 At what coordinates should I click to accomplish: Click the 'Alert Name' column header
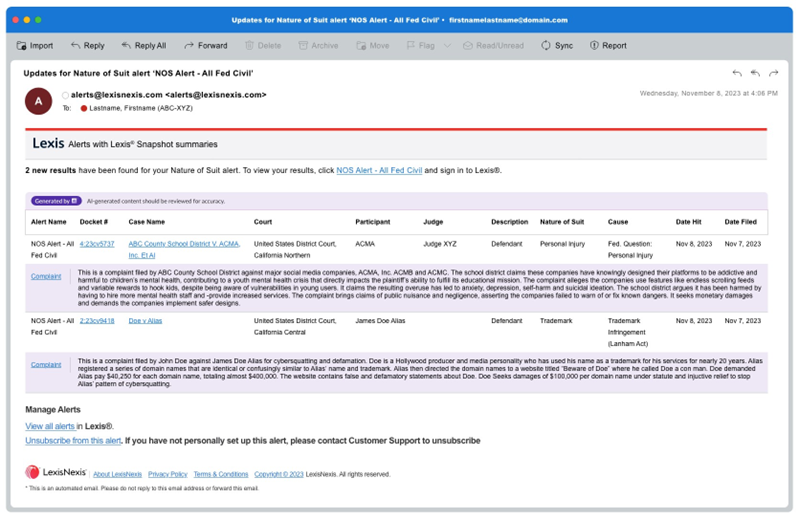pos(48,222)
